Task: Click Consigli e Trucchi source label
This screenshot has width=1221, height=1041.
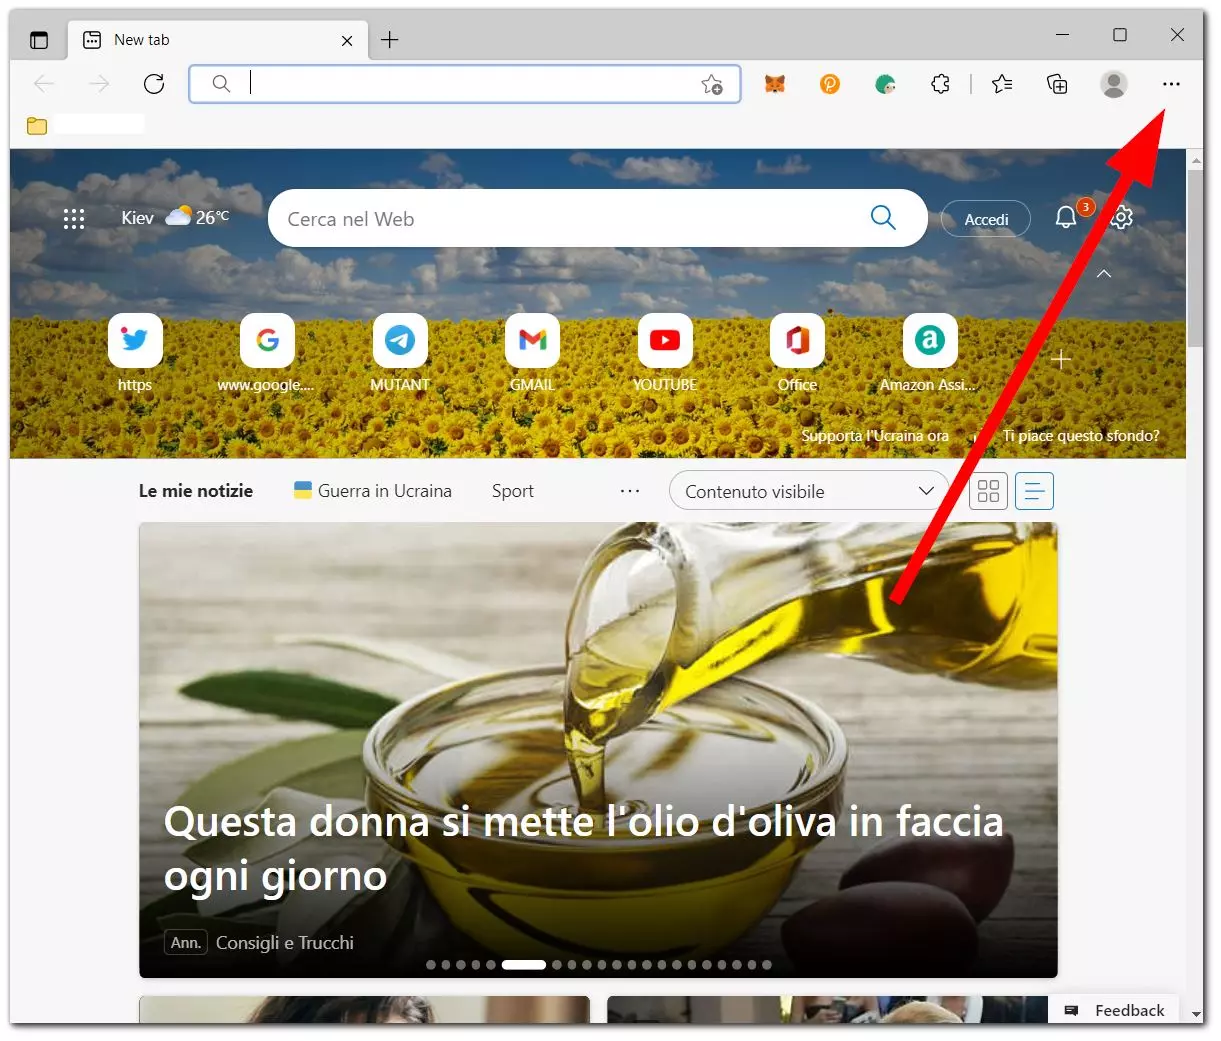Action: click(x=285, y=943)
